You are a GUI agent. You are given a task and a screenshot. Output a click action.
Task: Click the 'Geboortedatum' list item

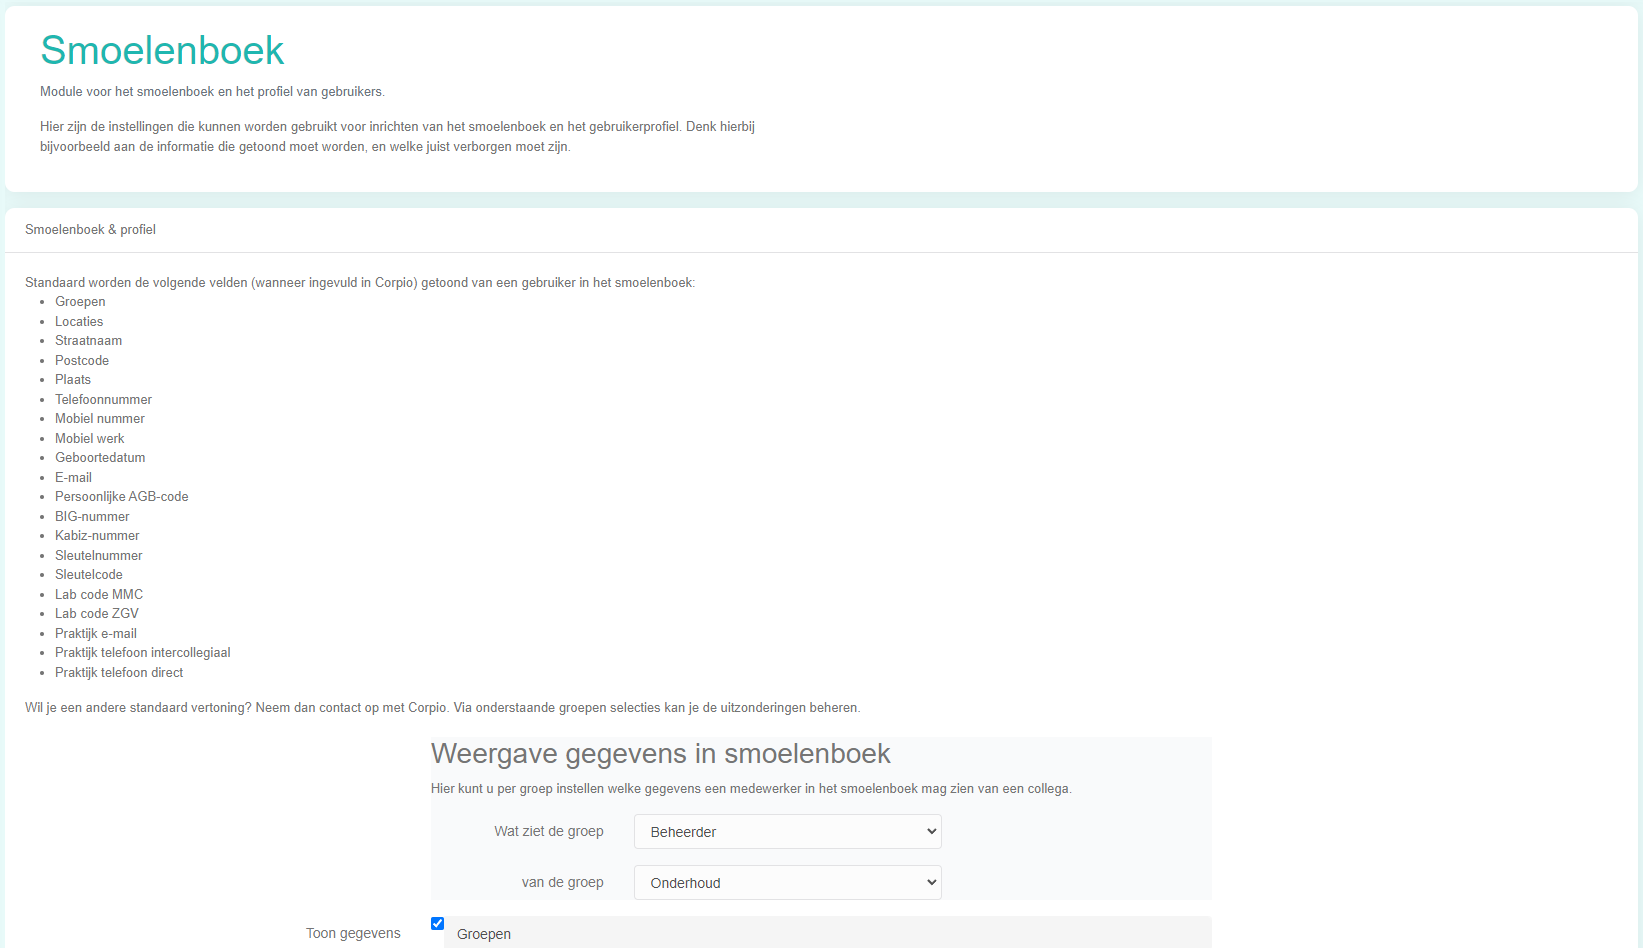coord(100,457)
